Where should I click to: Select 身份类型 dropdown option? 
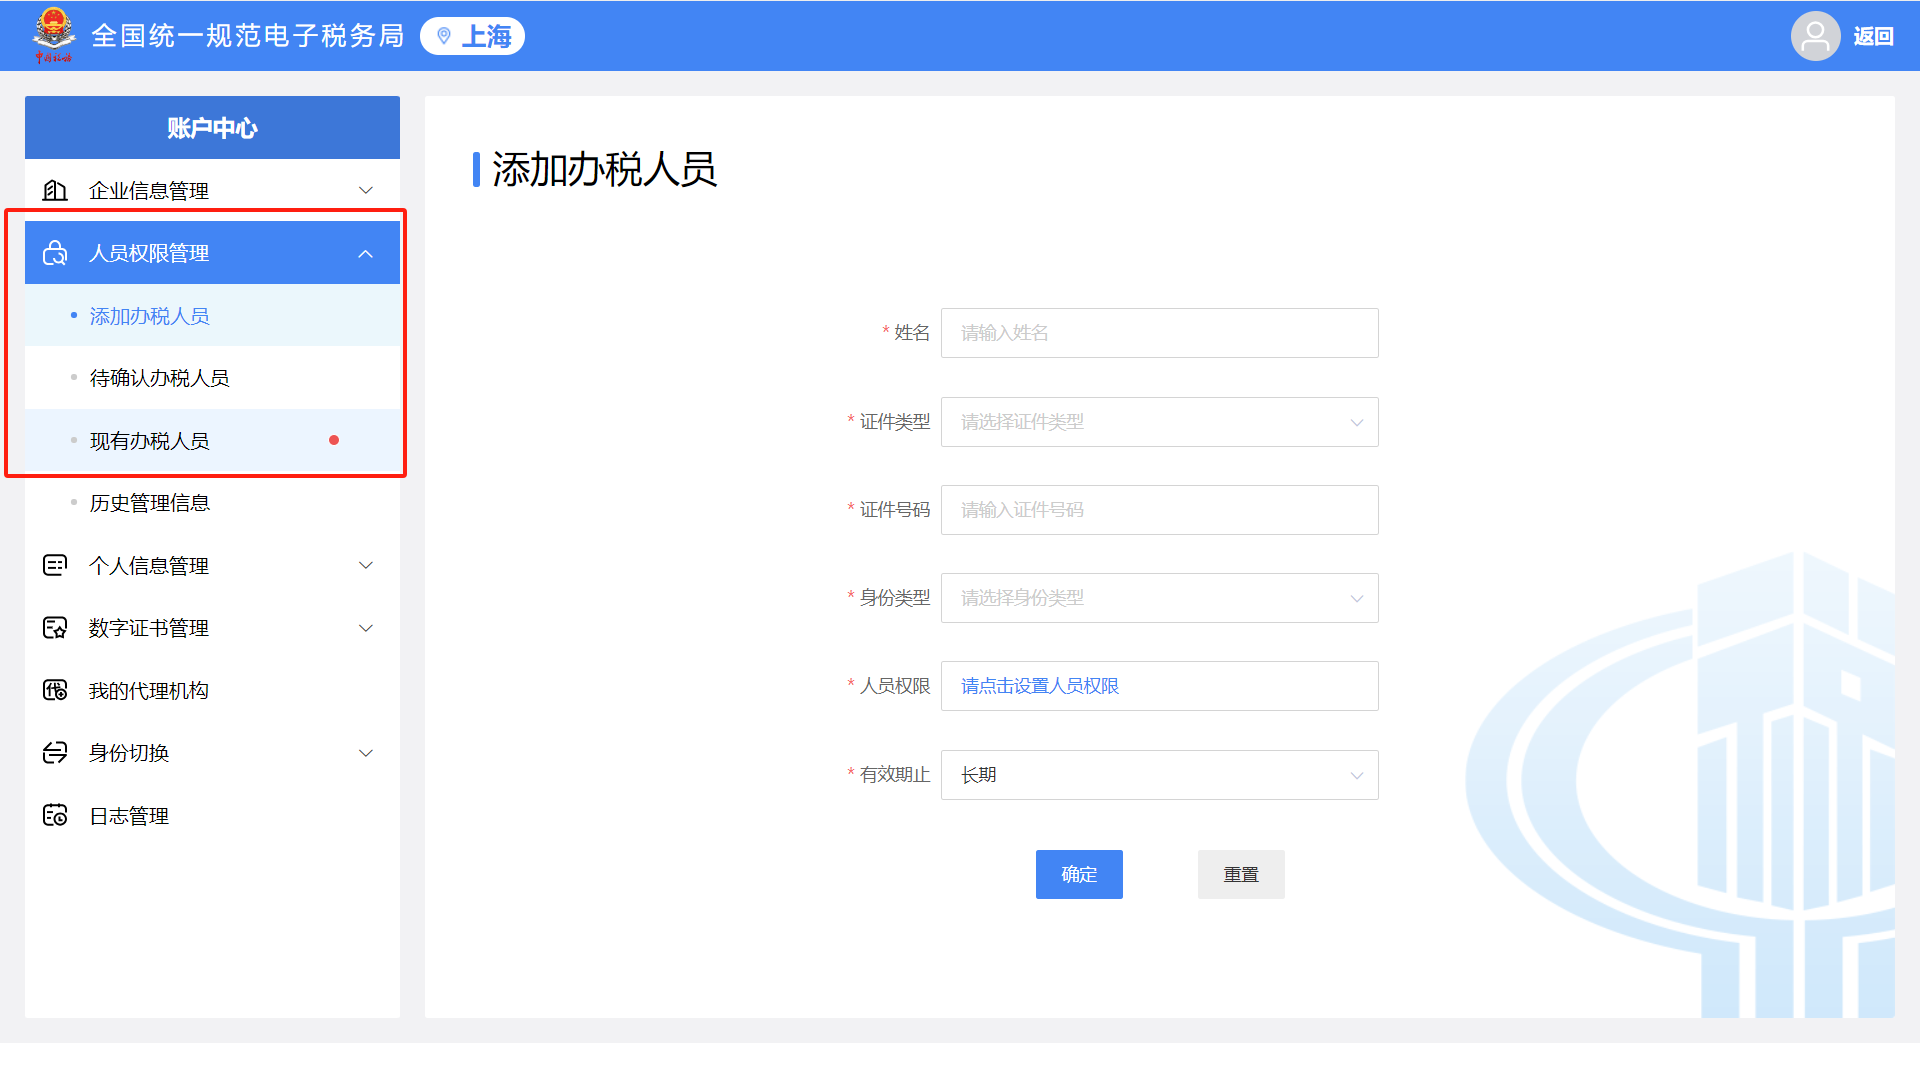1160,597
